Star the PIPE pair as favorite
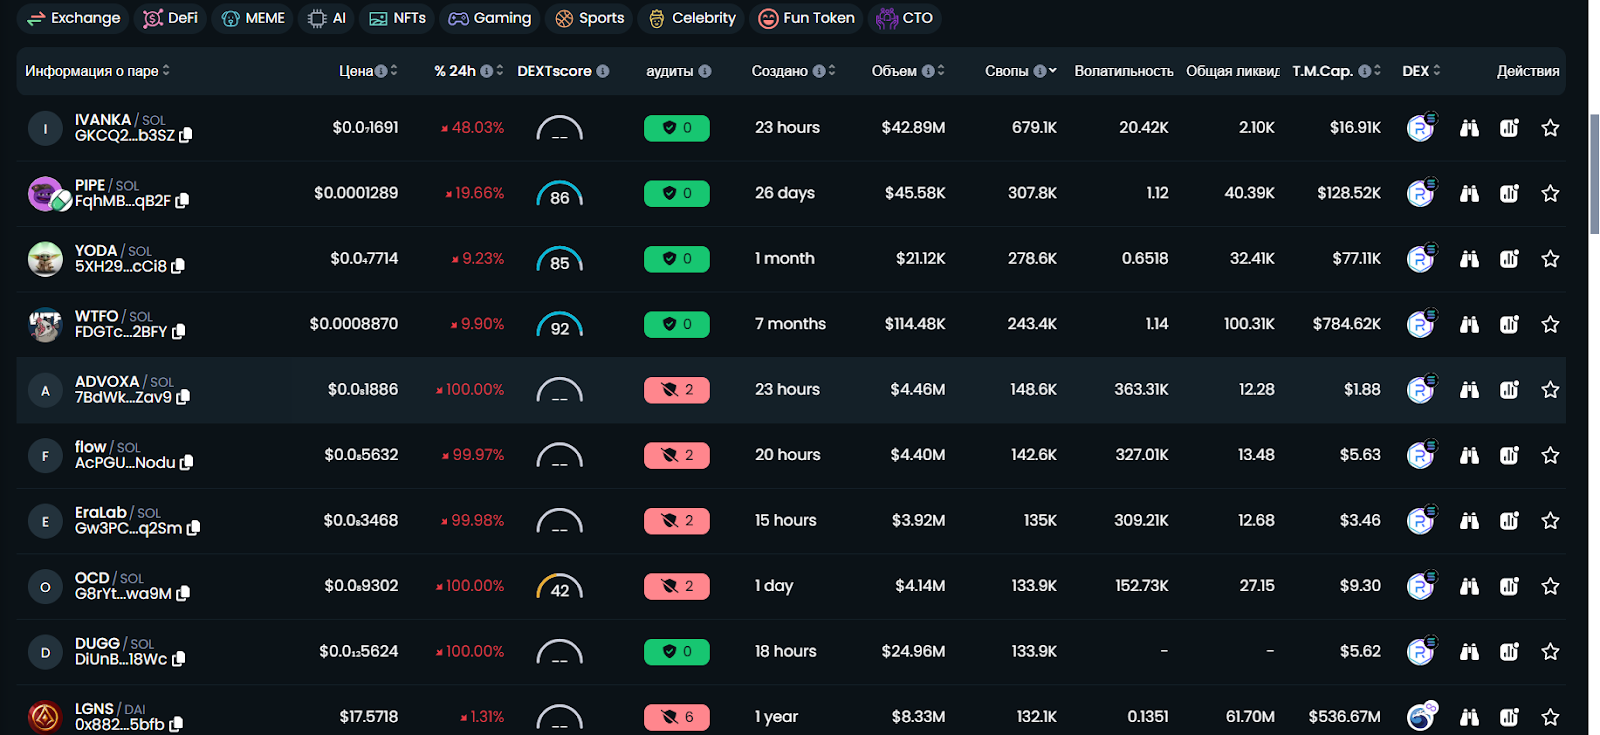The width and height of the screenshot is (1600, 735). click(x=1550, y=193)
